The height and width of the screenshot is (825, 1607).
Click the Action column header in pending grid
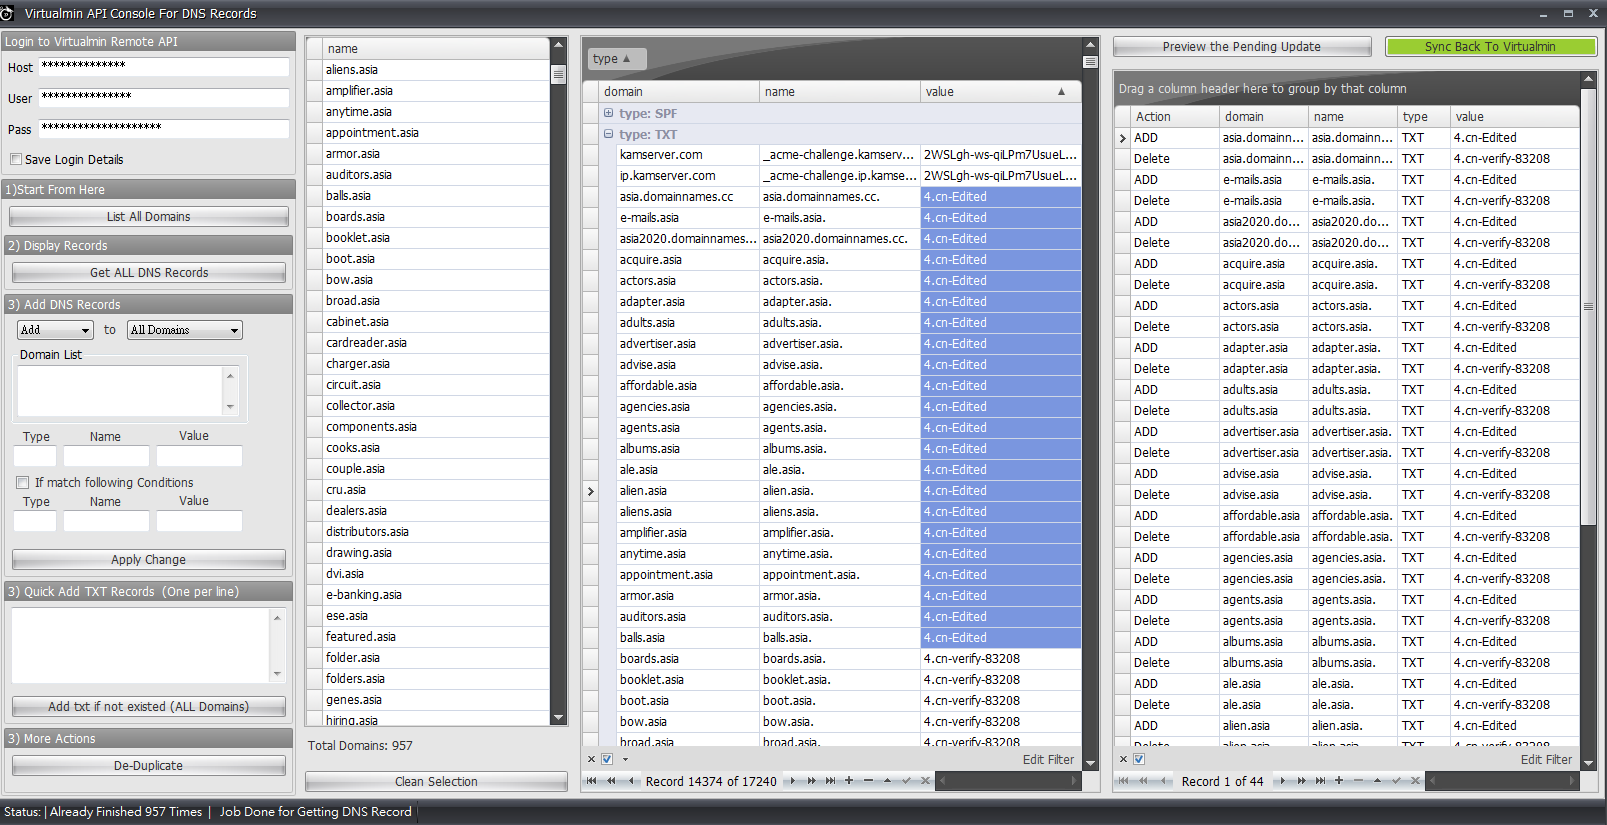[1174, 116]
